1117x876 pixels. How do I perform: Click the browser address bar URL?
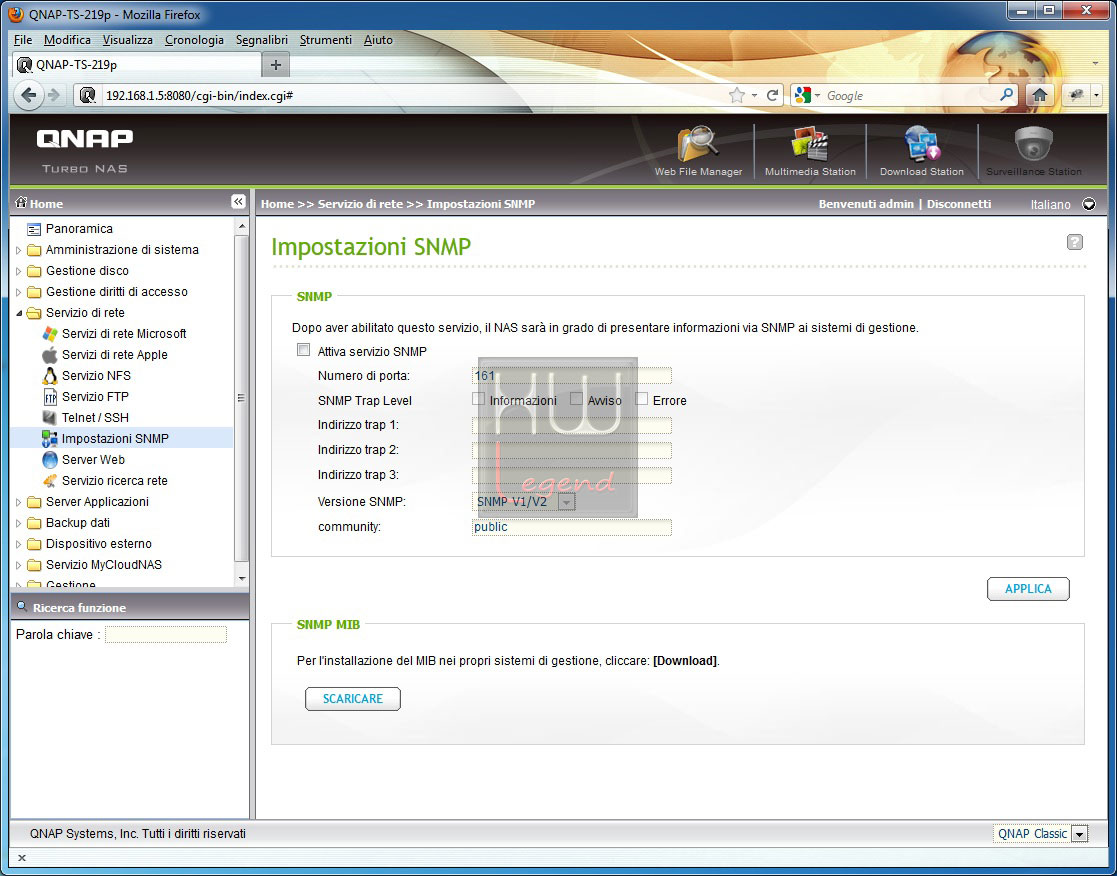[x=199, y=95]
